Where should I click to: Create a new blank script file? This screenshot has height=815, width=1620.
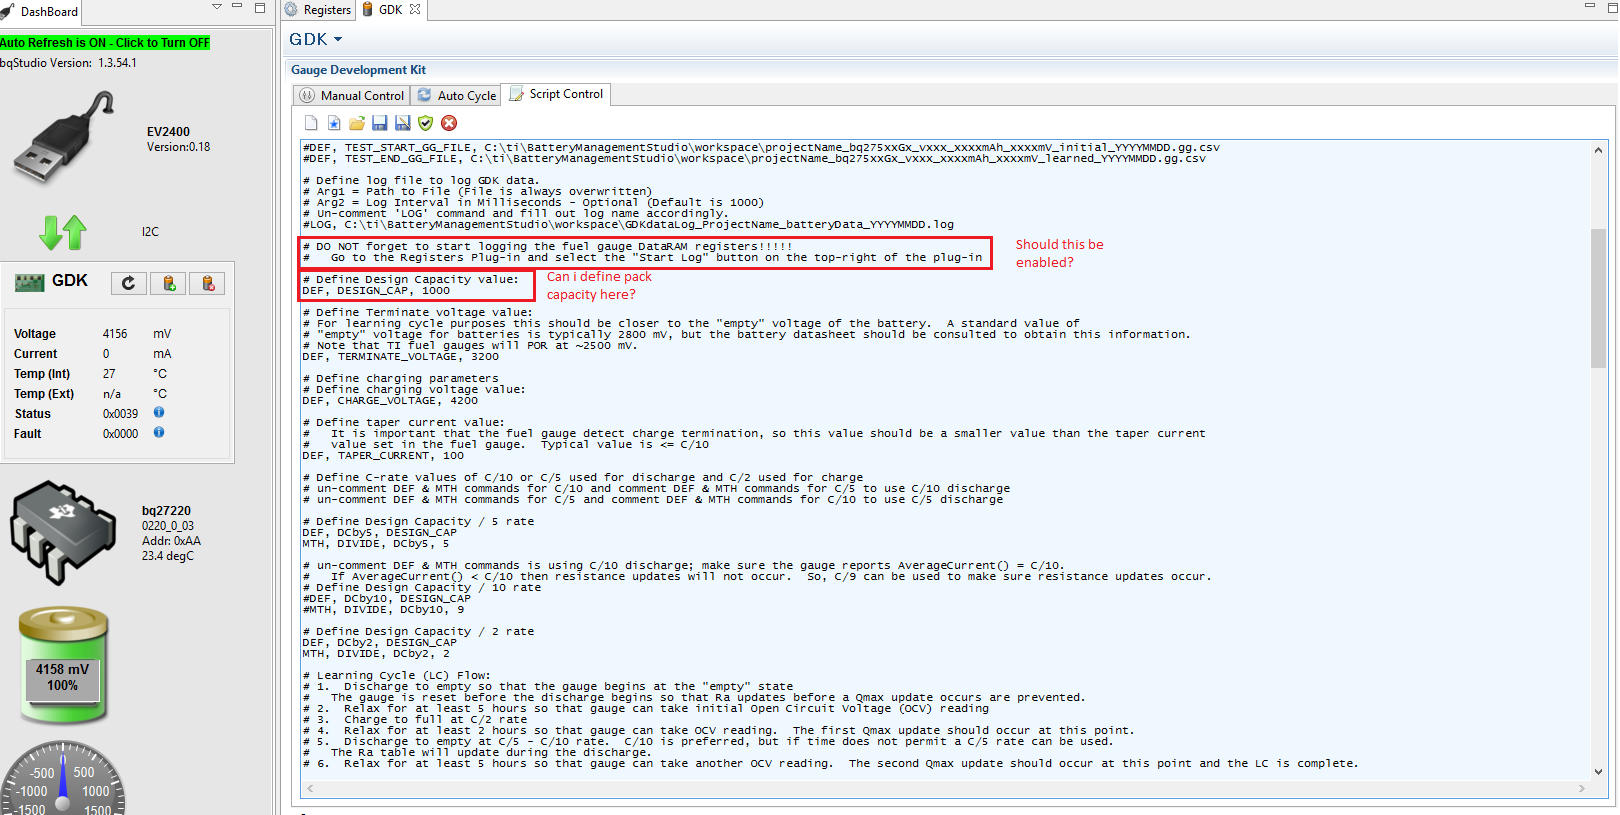click(x=311, y=123)
